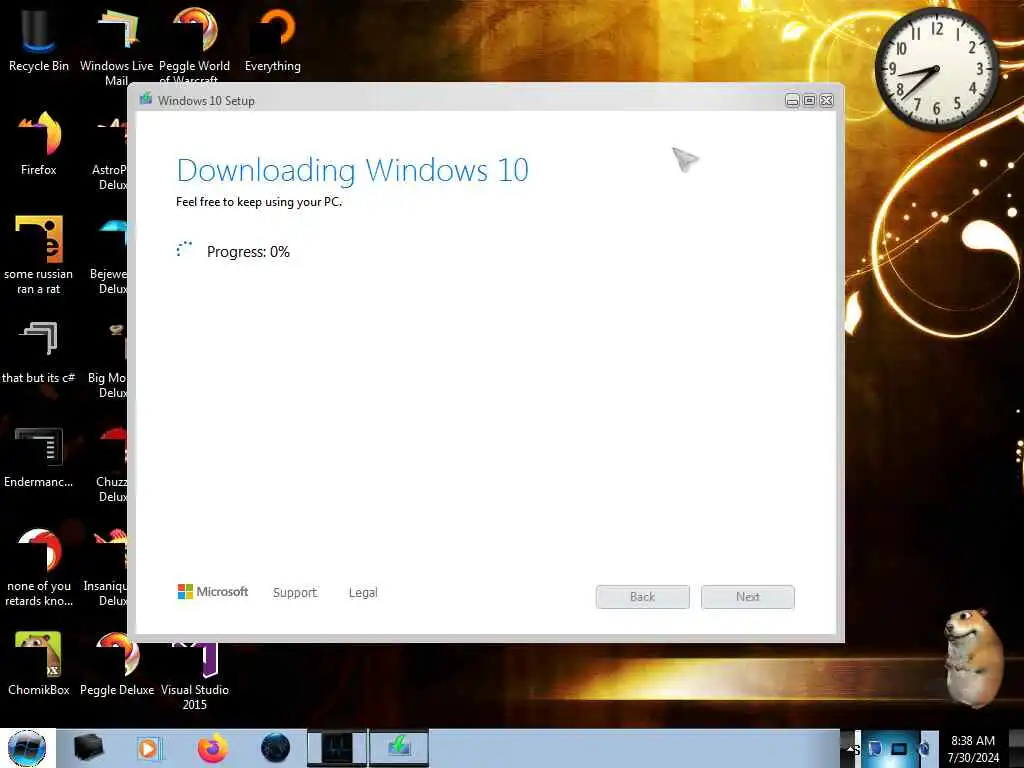Click the Microsoft logo
This screenshot has width=1024, height=768.
click(x=213, y=592)
